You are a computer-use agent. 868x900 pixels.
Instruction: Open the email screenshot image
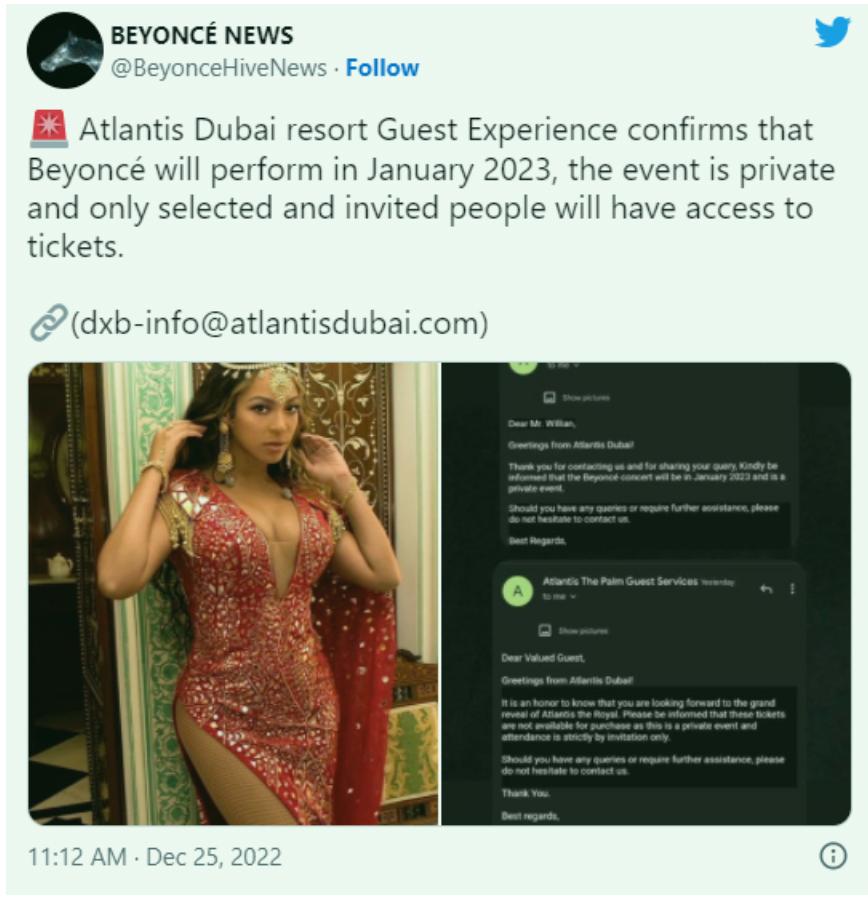pyautogui.click(x=646, y=593)
